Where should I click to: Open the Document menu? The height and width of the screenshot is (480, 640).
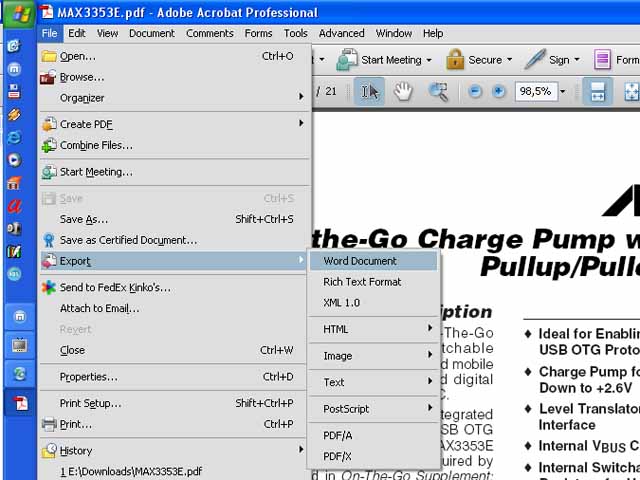click(x=152, y=33)
